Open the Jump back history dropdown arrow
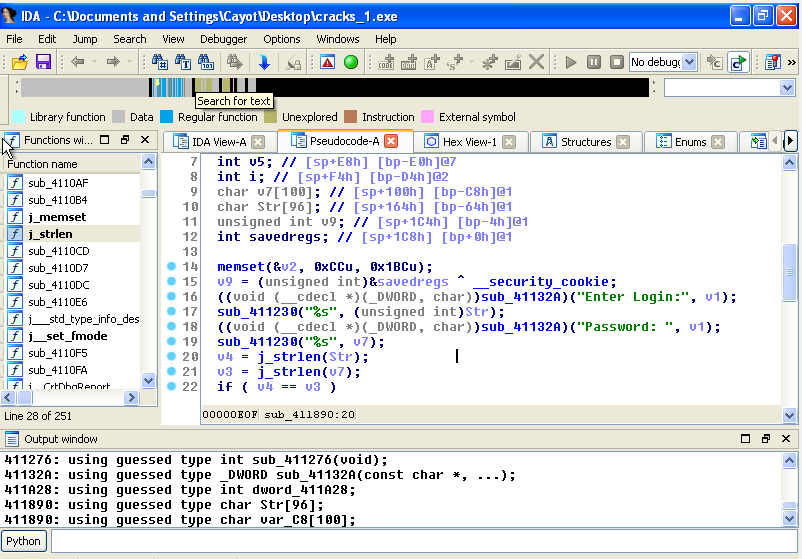The image size is (802, 559). tap(94, 62)
